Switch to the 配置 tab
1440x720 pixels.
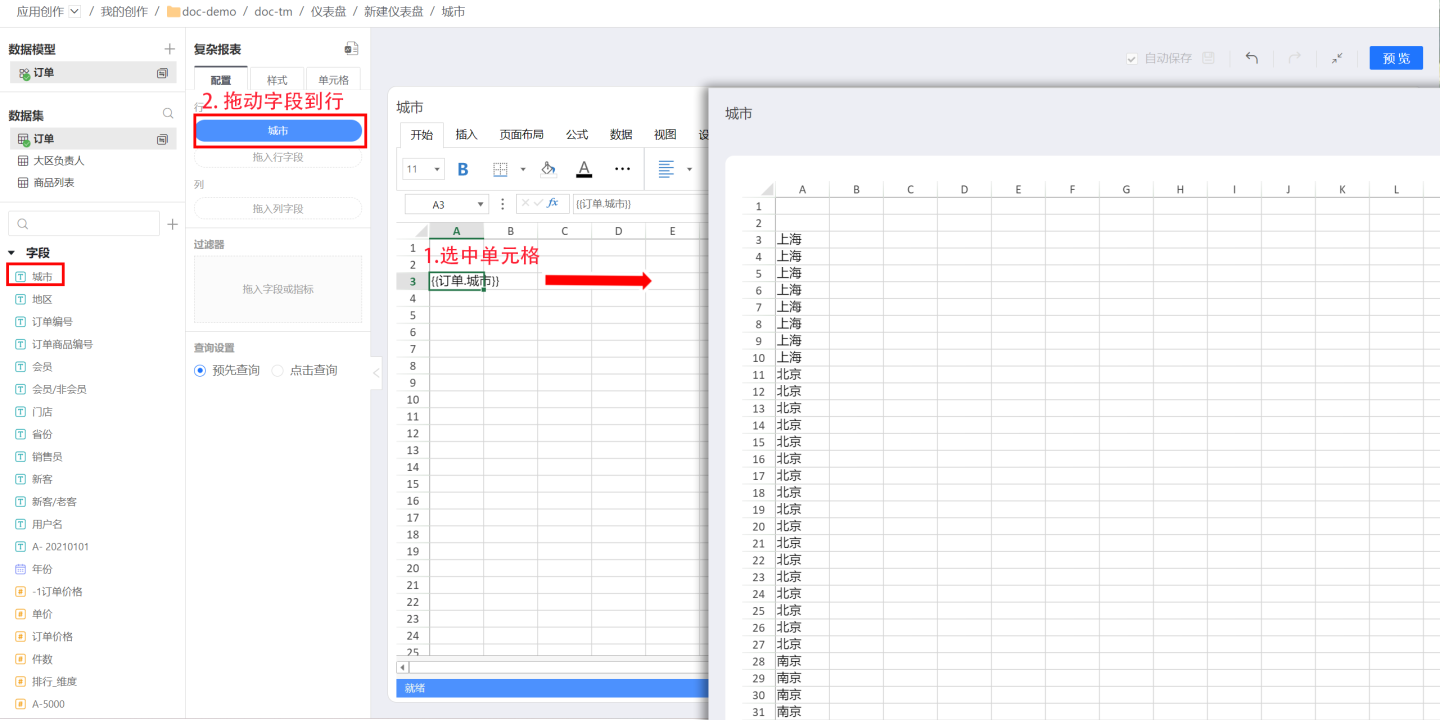[x=221, y=80]
